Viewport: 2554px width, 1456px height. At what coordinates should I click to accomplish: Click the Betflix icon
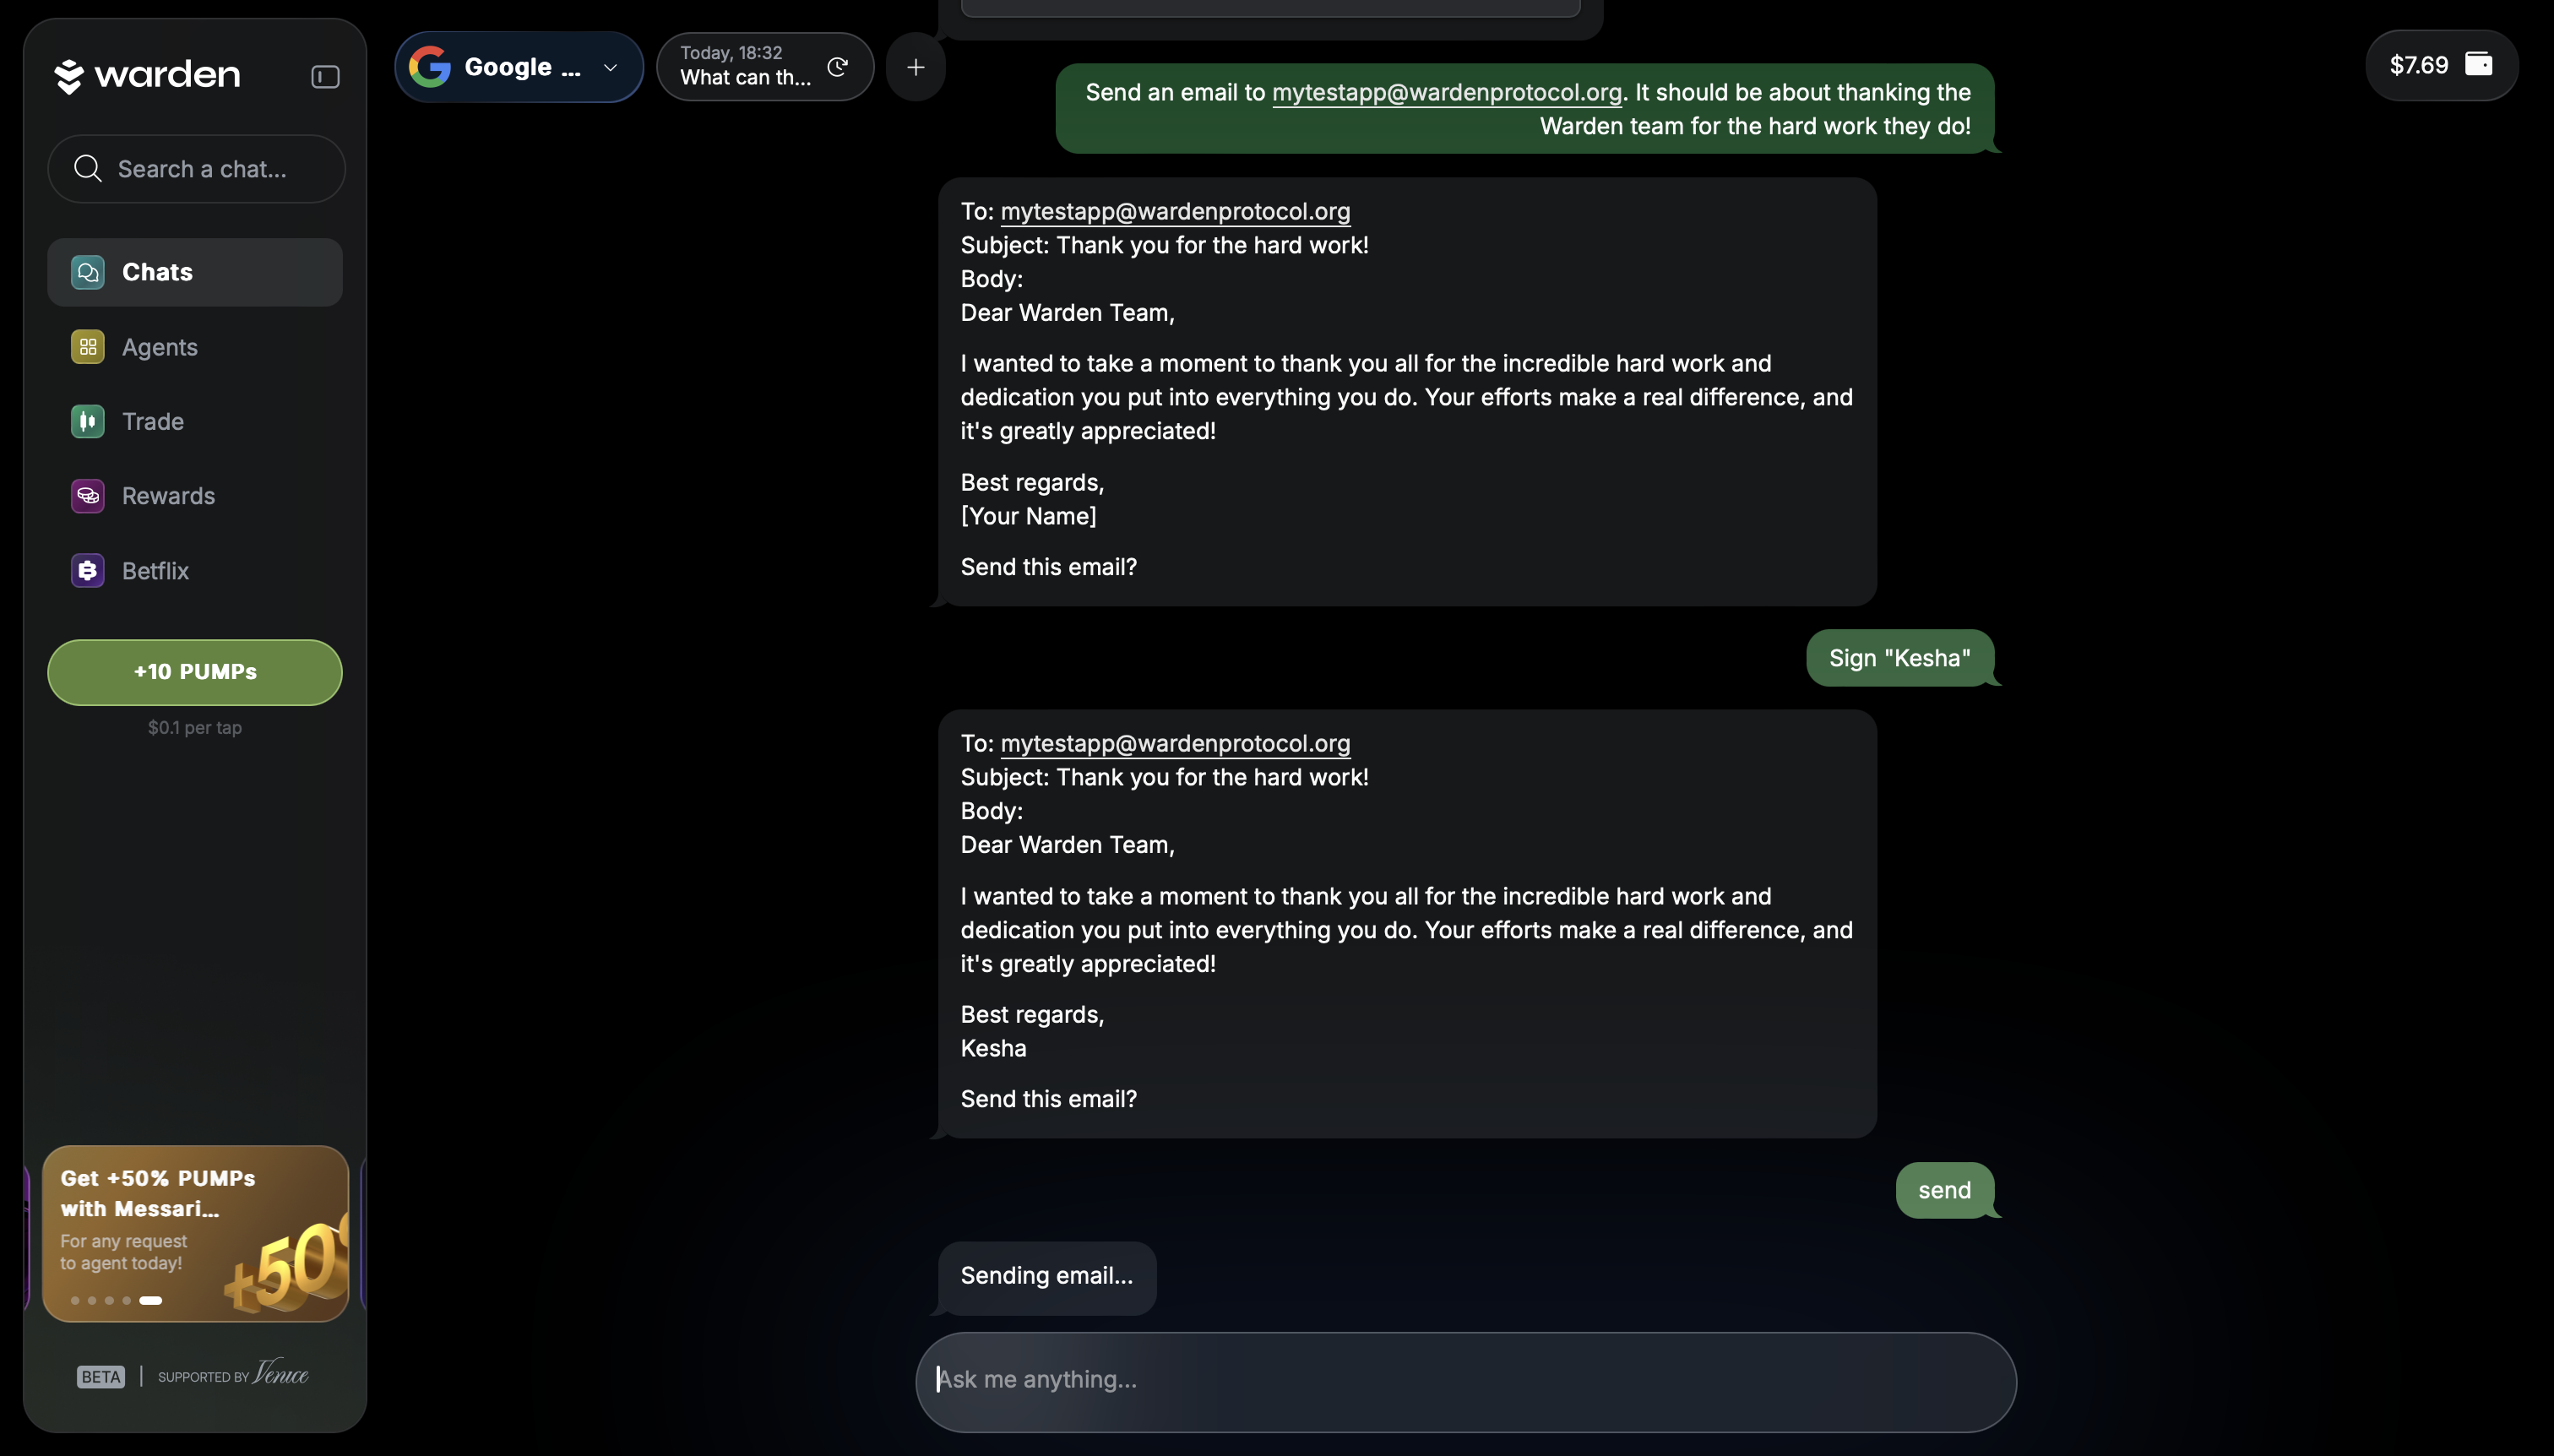[x=88, y=571]
